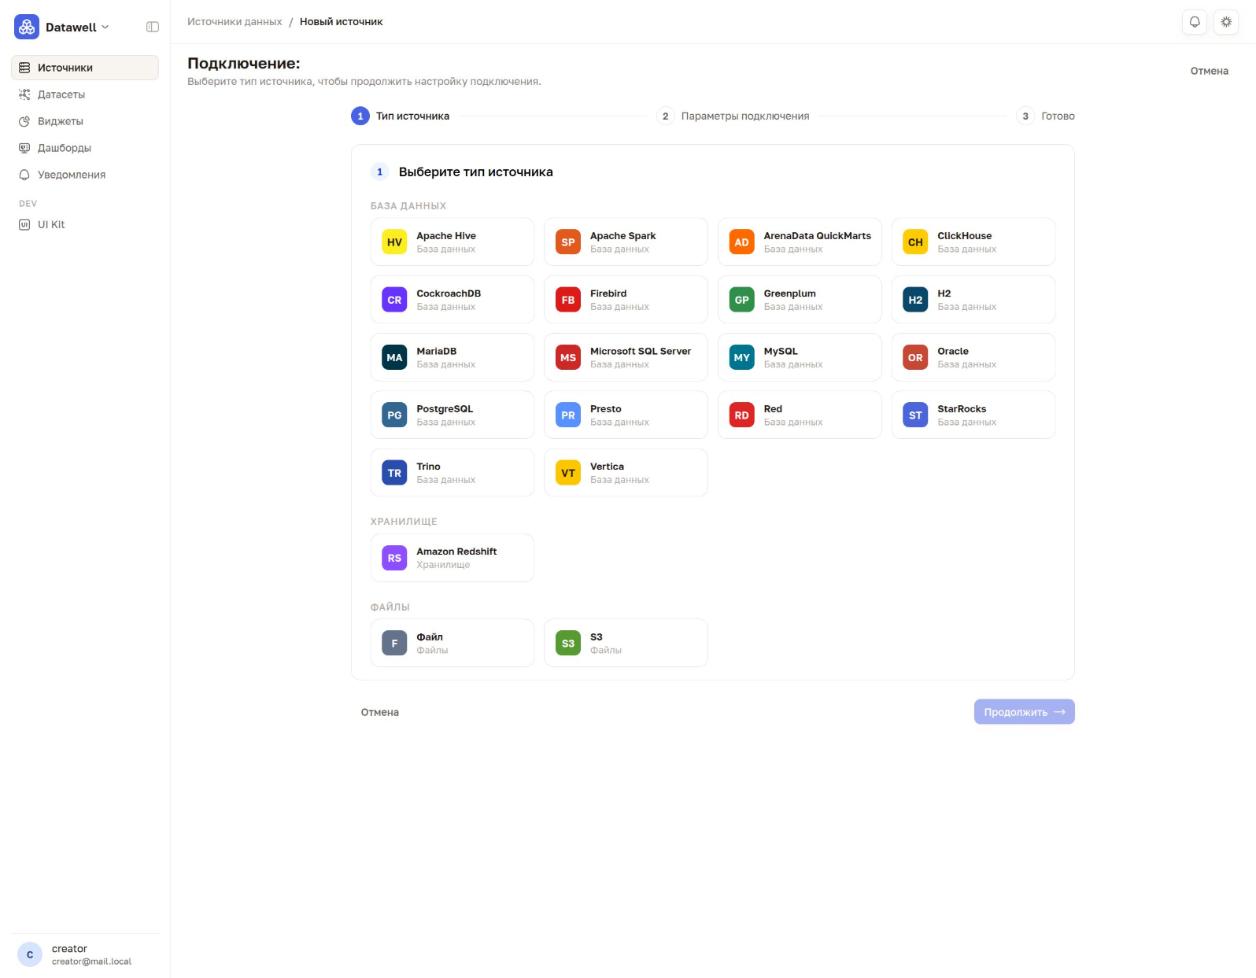
Task: Pick the ArenaData QuickMarts AD icon
Action: (x=742, y=242)
